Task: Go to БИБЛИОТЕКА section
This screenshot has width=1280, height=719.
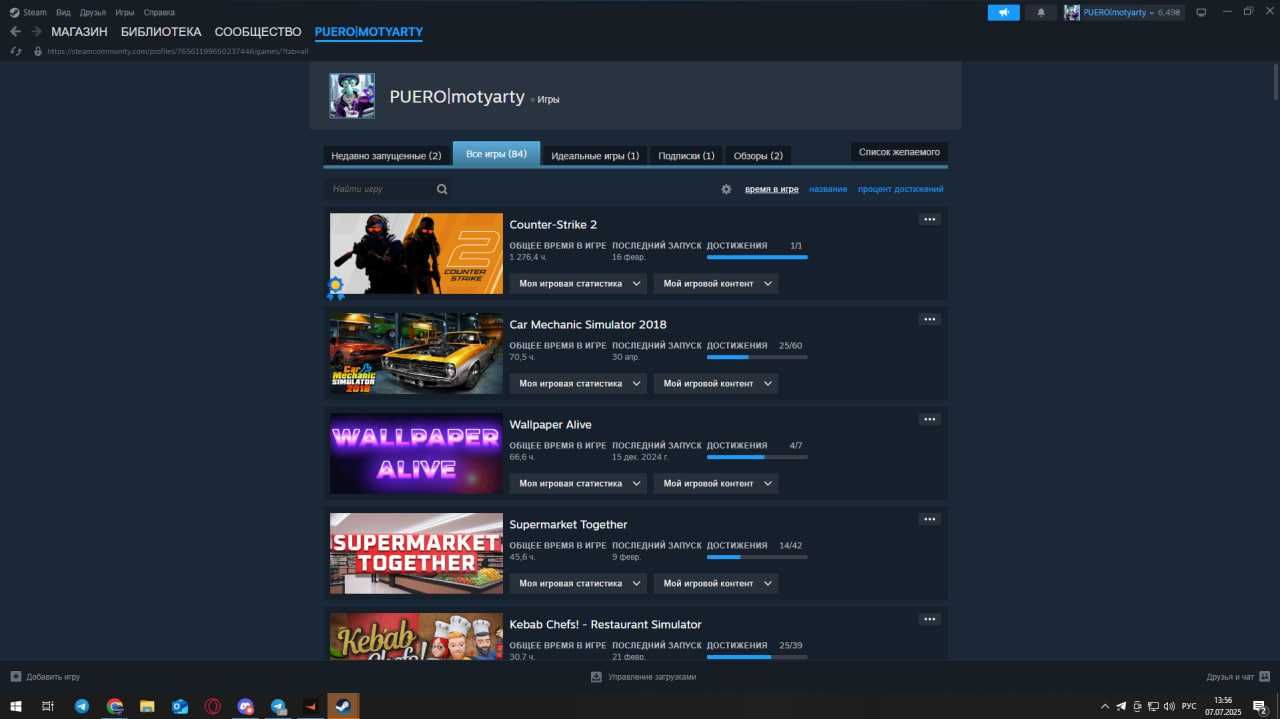Action: [x=161, y=32]
